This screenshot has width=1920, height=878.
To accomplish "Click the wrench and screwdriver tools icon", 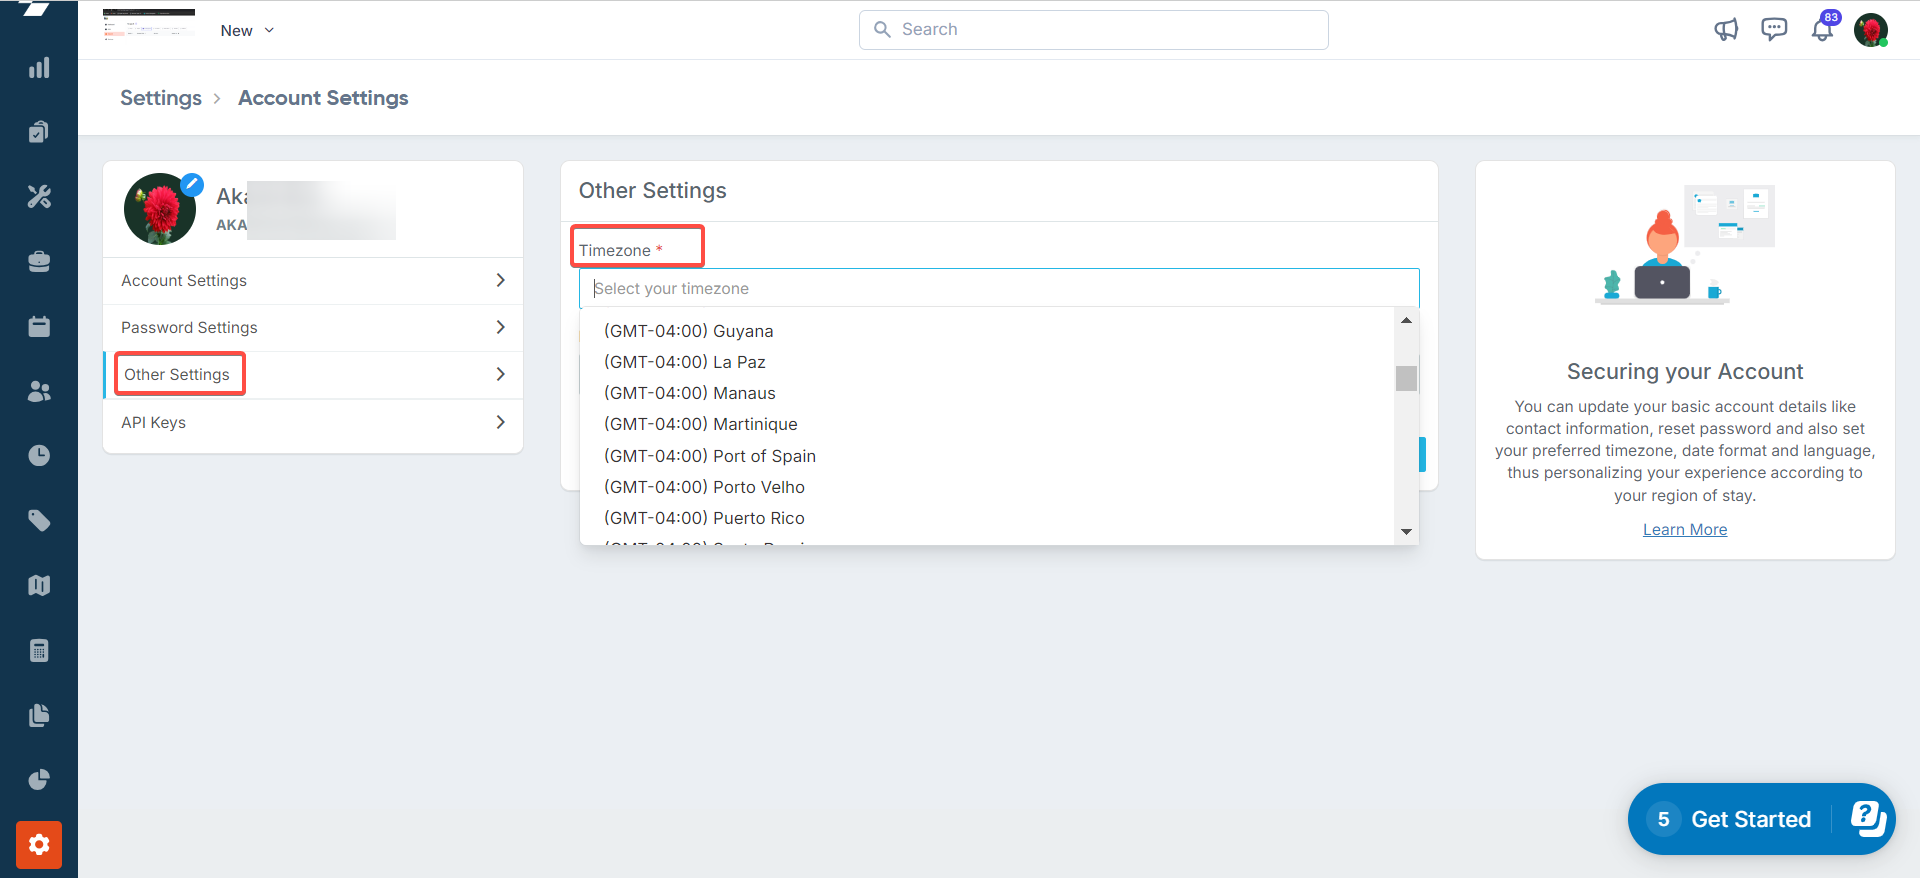I will [x=39, y=197].
